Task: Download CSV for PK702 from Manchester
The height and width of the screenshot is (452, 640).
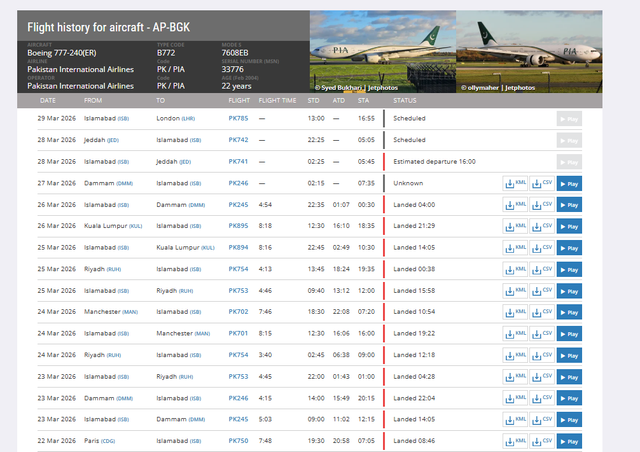Action: tap(542, 312)
